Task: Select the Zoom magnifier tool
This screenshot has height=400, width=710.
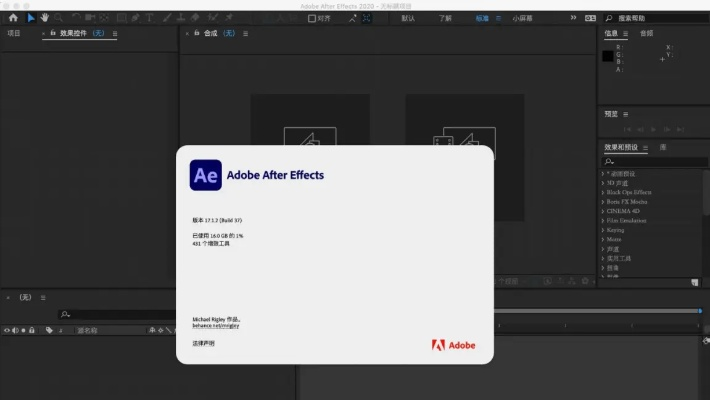Action: tap(59, 18)
